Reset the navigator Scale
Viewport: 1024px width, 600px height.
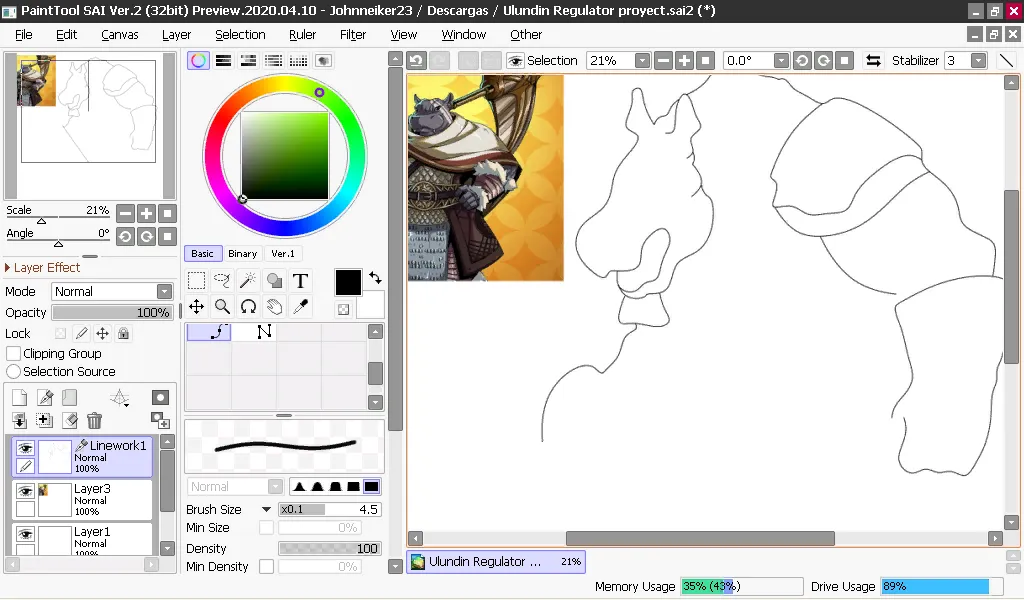167,213
